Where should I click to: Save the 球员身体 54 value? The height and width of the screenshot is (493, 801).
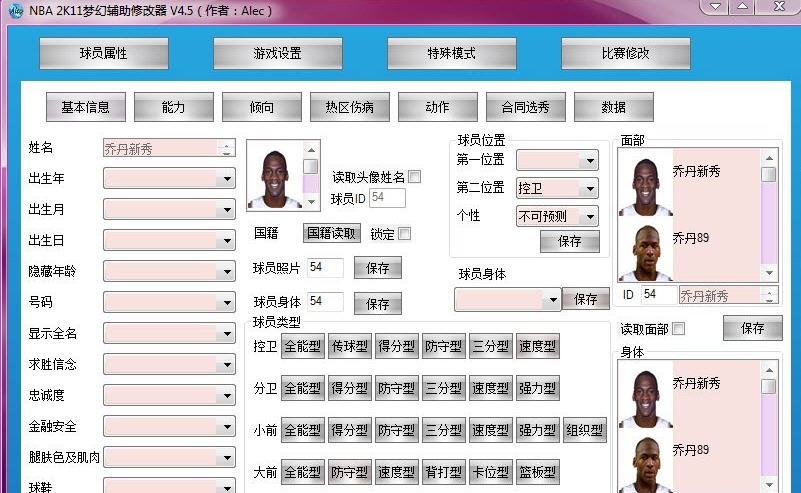378,303
